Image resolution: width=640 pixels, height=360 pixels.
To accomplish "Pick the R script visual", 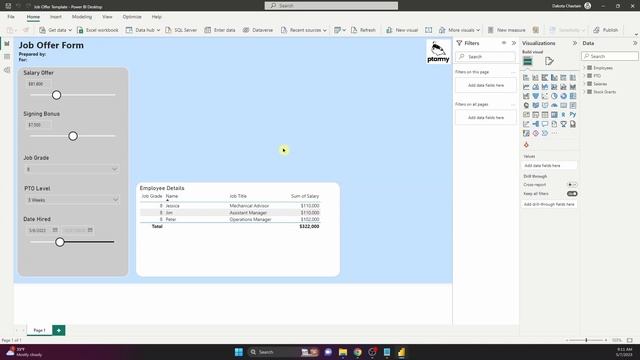I will (x=564, y=115).
